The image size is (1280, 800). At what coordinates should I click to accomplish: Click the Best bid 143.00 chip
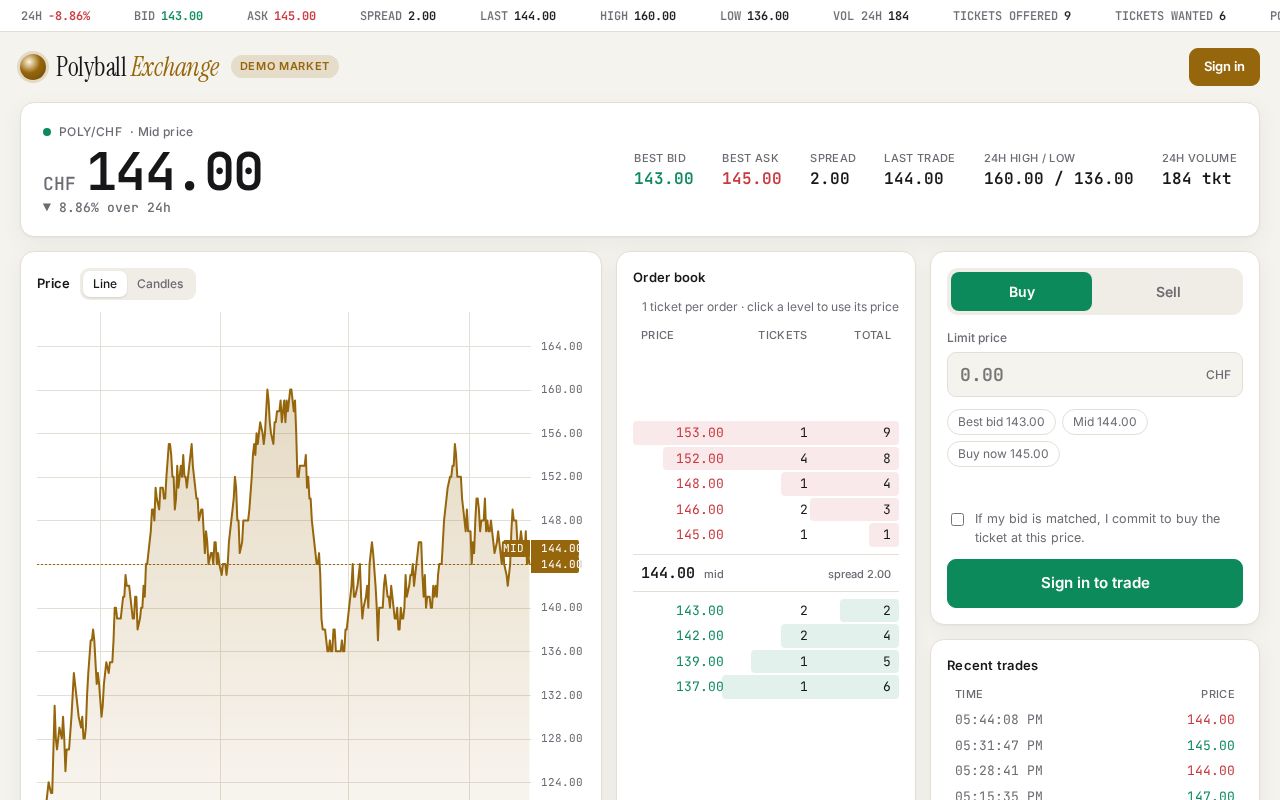pos(1001,422)
